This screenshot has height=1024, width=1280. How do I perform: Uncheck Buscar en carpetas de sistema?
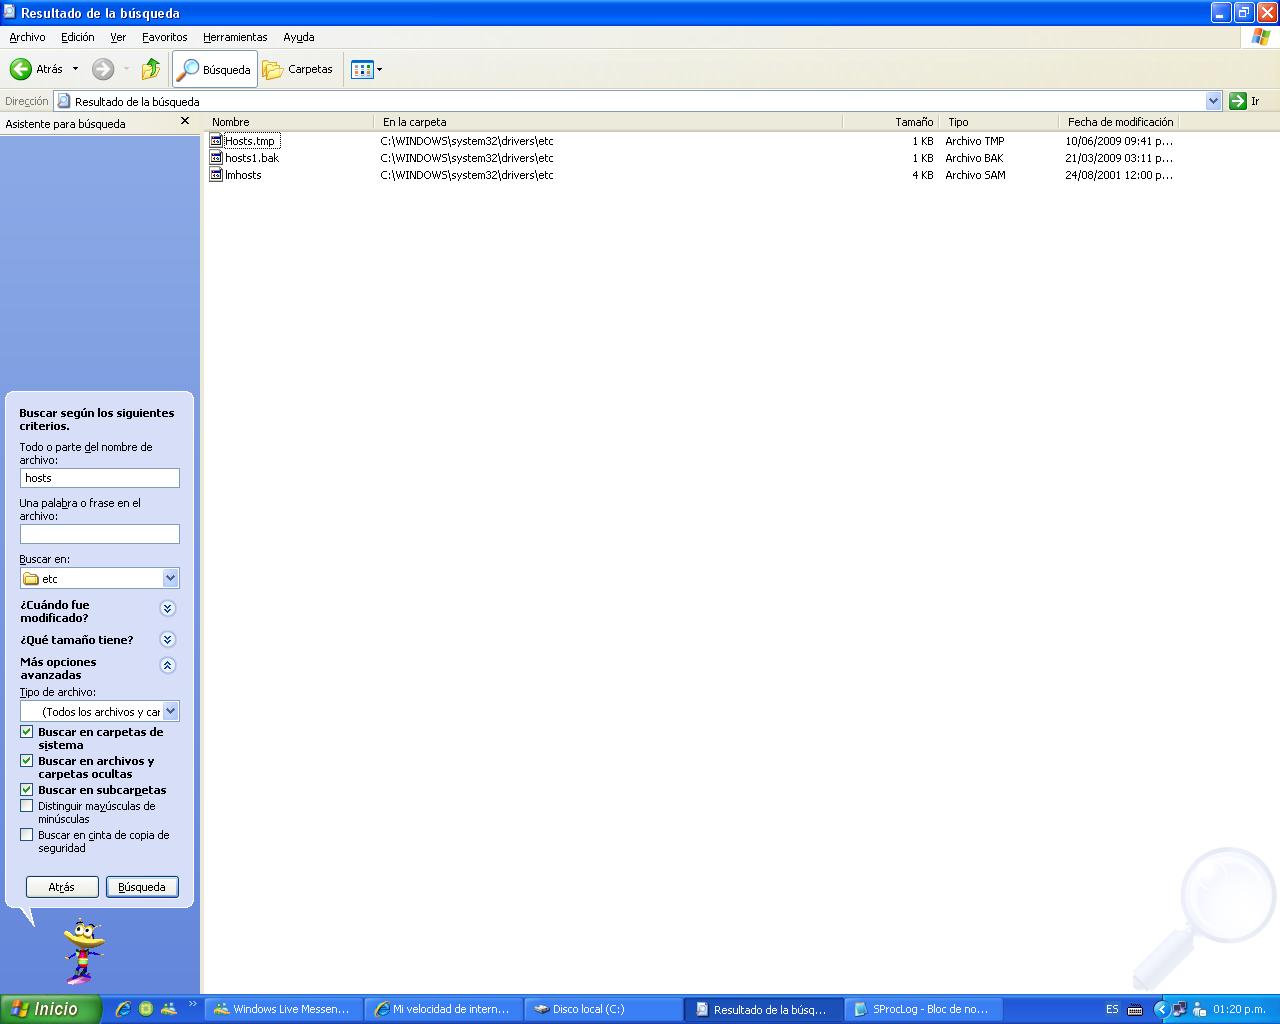pos(27,732)
